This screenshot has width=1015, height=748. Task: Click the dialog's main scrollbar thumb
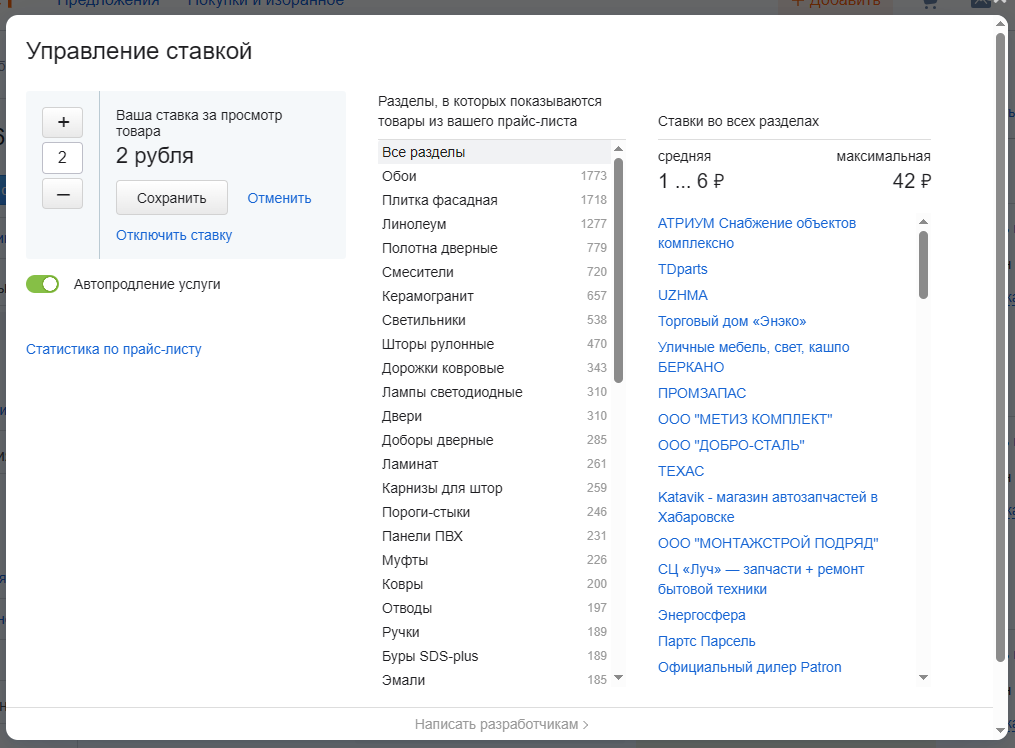click(1000, 347)
